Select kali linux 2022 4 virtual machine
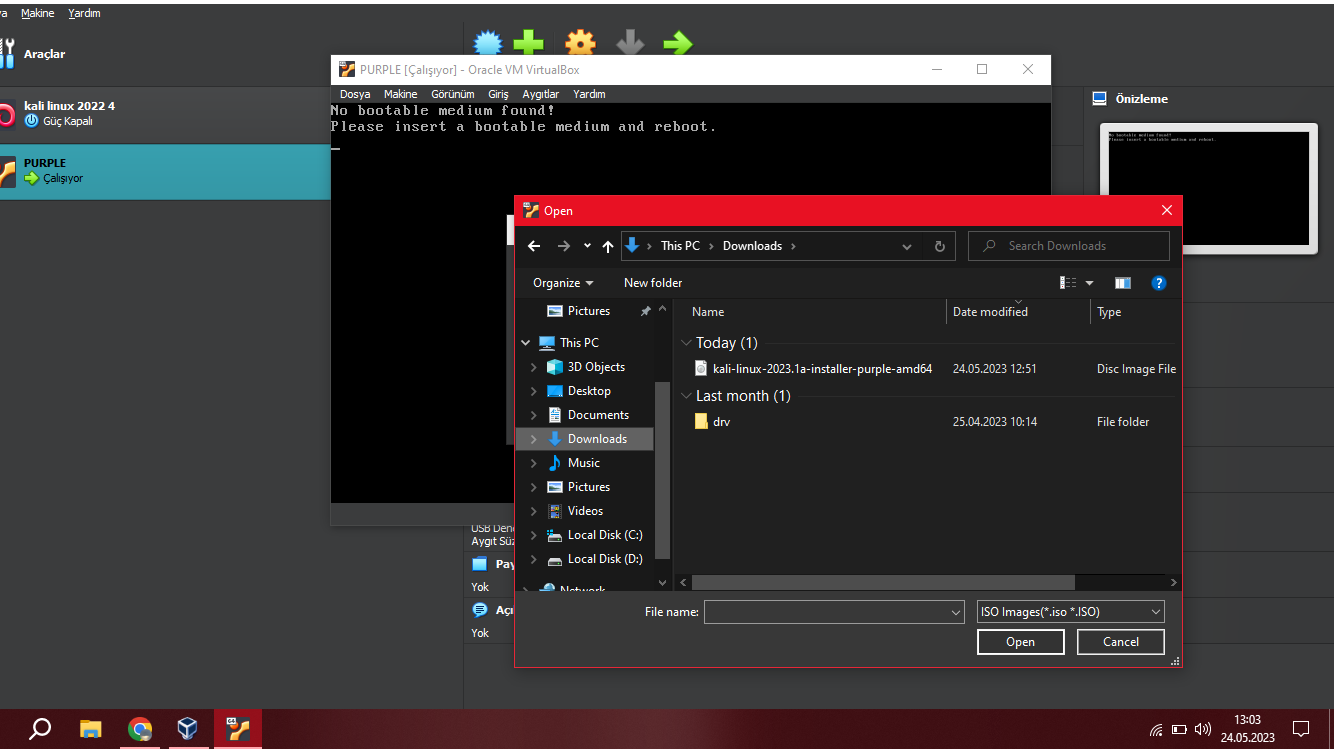Image resolution: width=1334 pixels, height=749 pixels. [x=165, y=113]
